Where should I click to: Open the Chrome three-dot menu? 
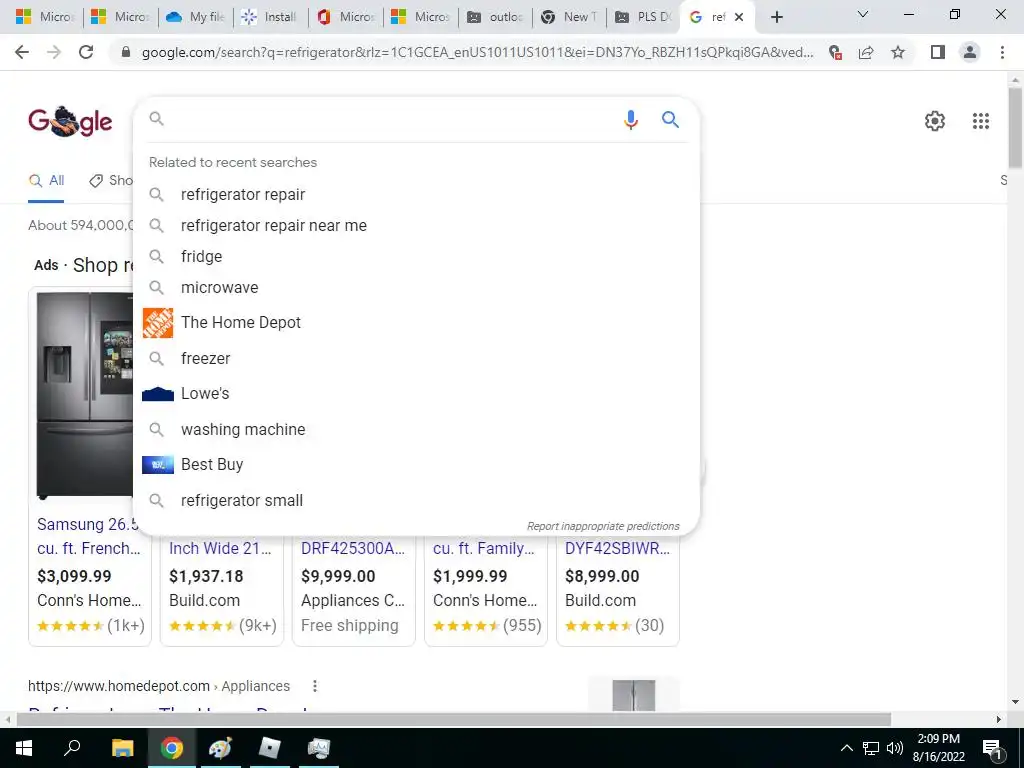pyautogui.click(x=1002, y=52)
